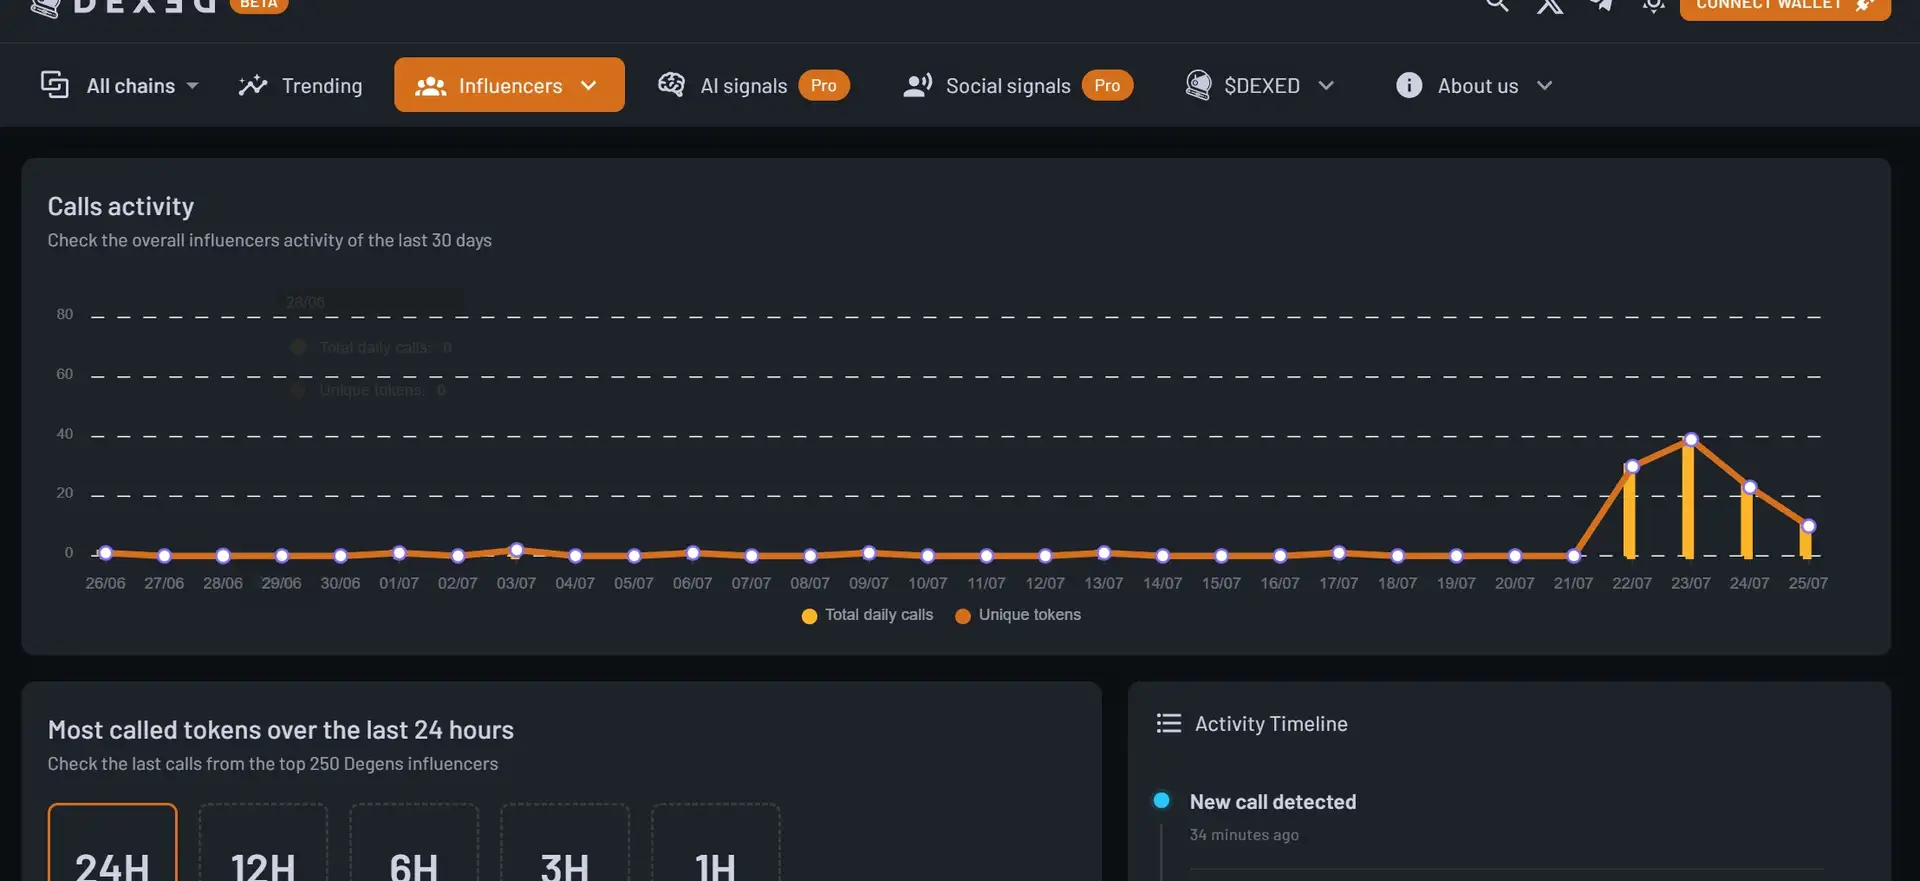Click the AI signals brain icon
1920x881 pixels.
pos(671,85)
